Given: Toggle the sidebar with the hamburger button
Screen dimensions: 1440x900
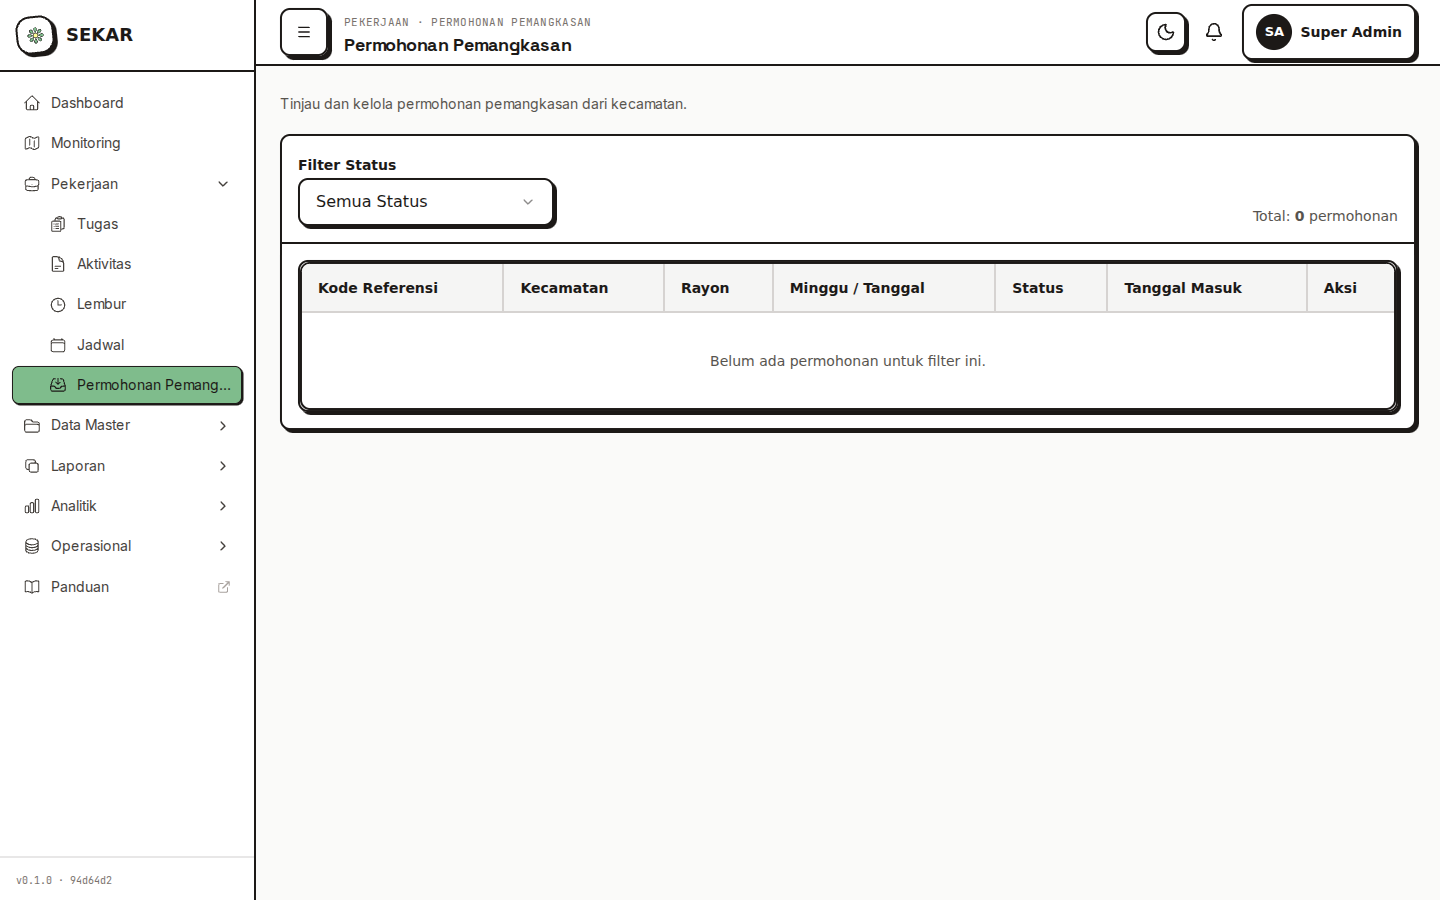Looking at the screenshot, I should tap(304, 32).
